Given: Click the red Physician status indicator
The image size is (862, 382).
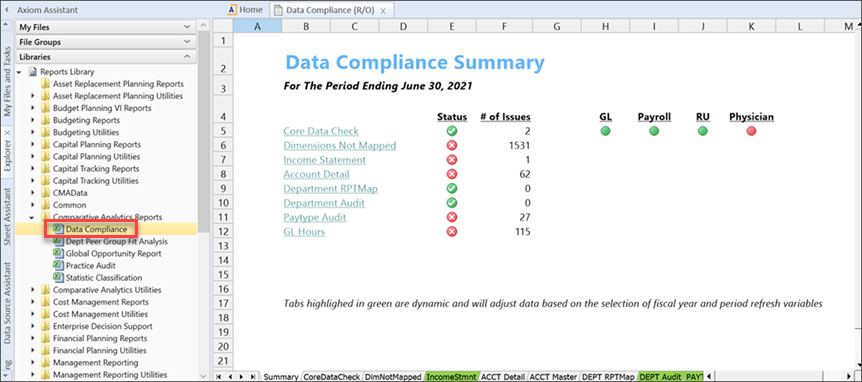Looking at the screenshot, I should pyautogui.click(x=752, y=131).
